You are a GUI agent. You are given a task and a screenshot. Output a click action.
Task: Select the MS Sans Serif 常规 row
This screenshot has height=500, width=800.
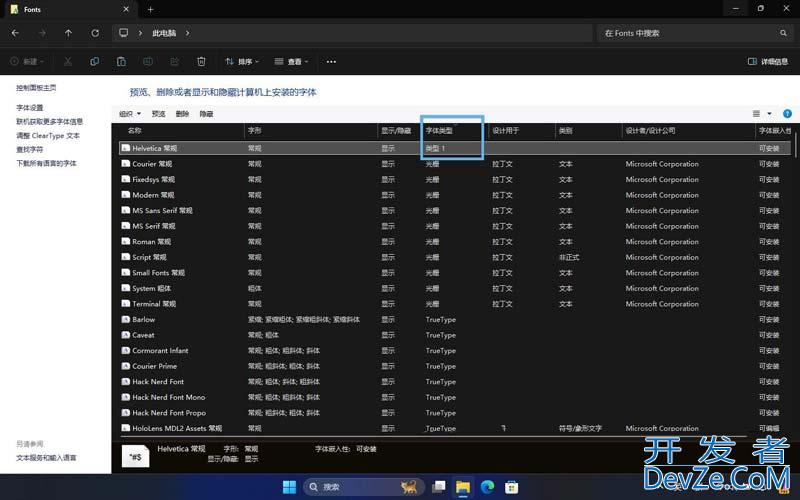455,211
